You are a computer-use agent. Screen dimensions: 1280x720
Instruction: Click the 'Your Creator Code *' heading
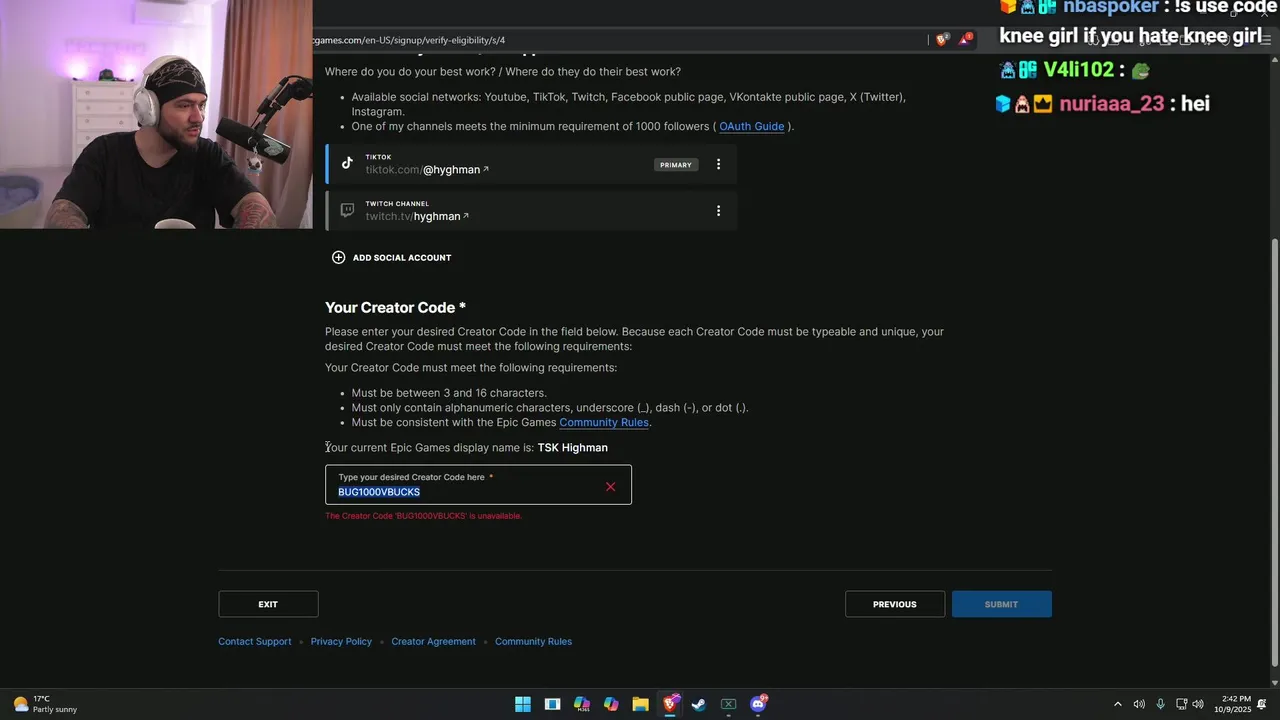[x=395, y=307]
